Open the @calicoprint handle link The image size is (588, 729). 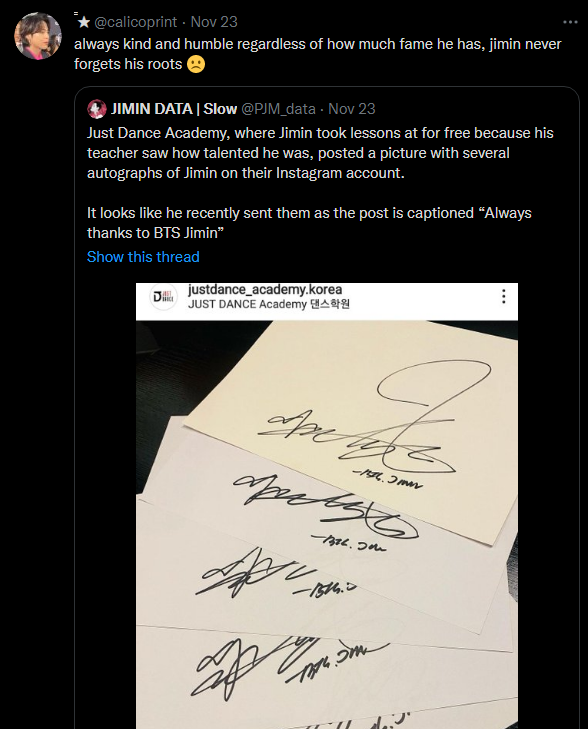tap(135, 22)
